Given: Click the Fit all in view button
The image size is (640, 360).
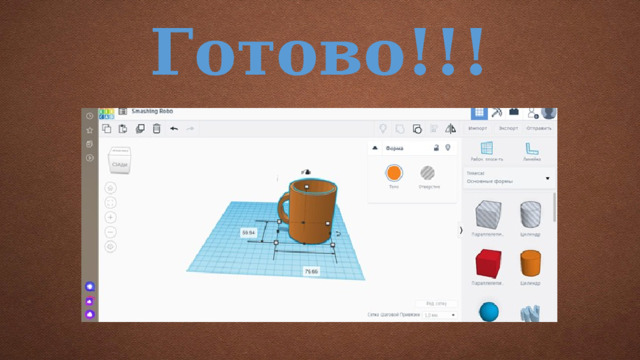Looking at the screenshot, I should tap(110, 203).
